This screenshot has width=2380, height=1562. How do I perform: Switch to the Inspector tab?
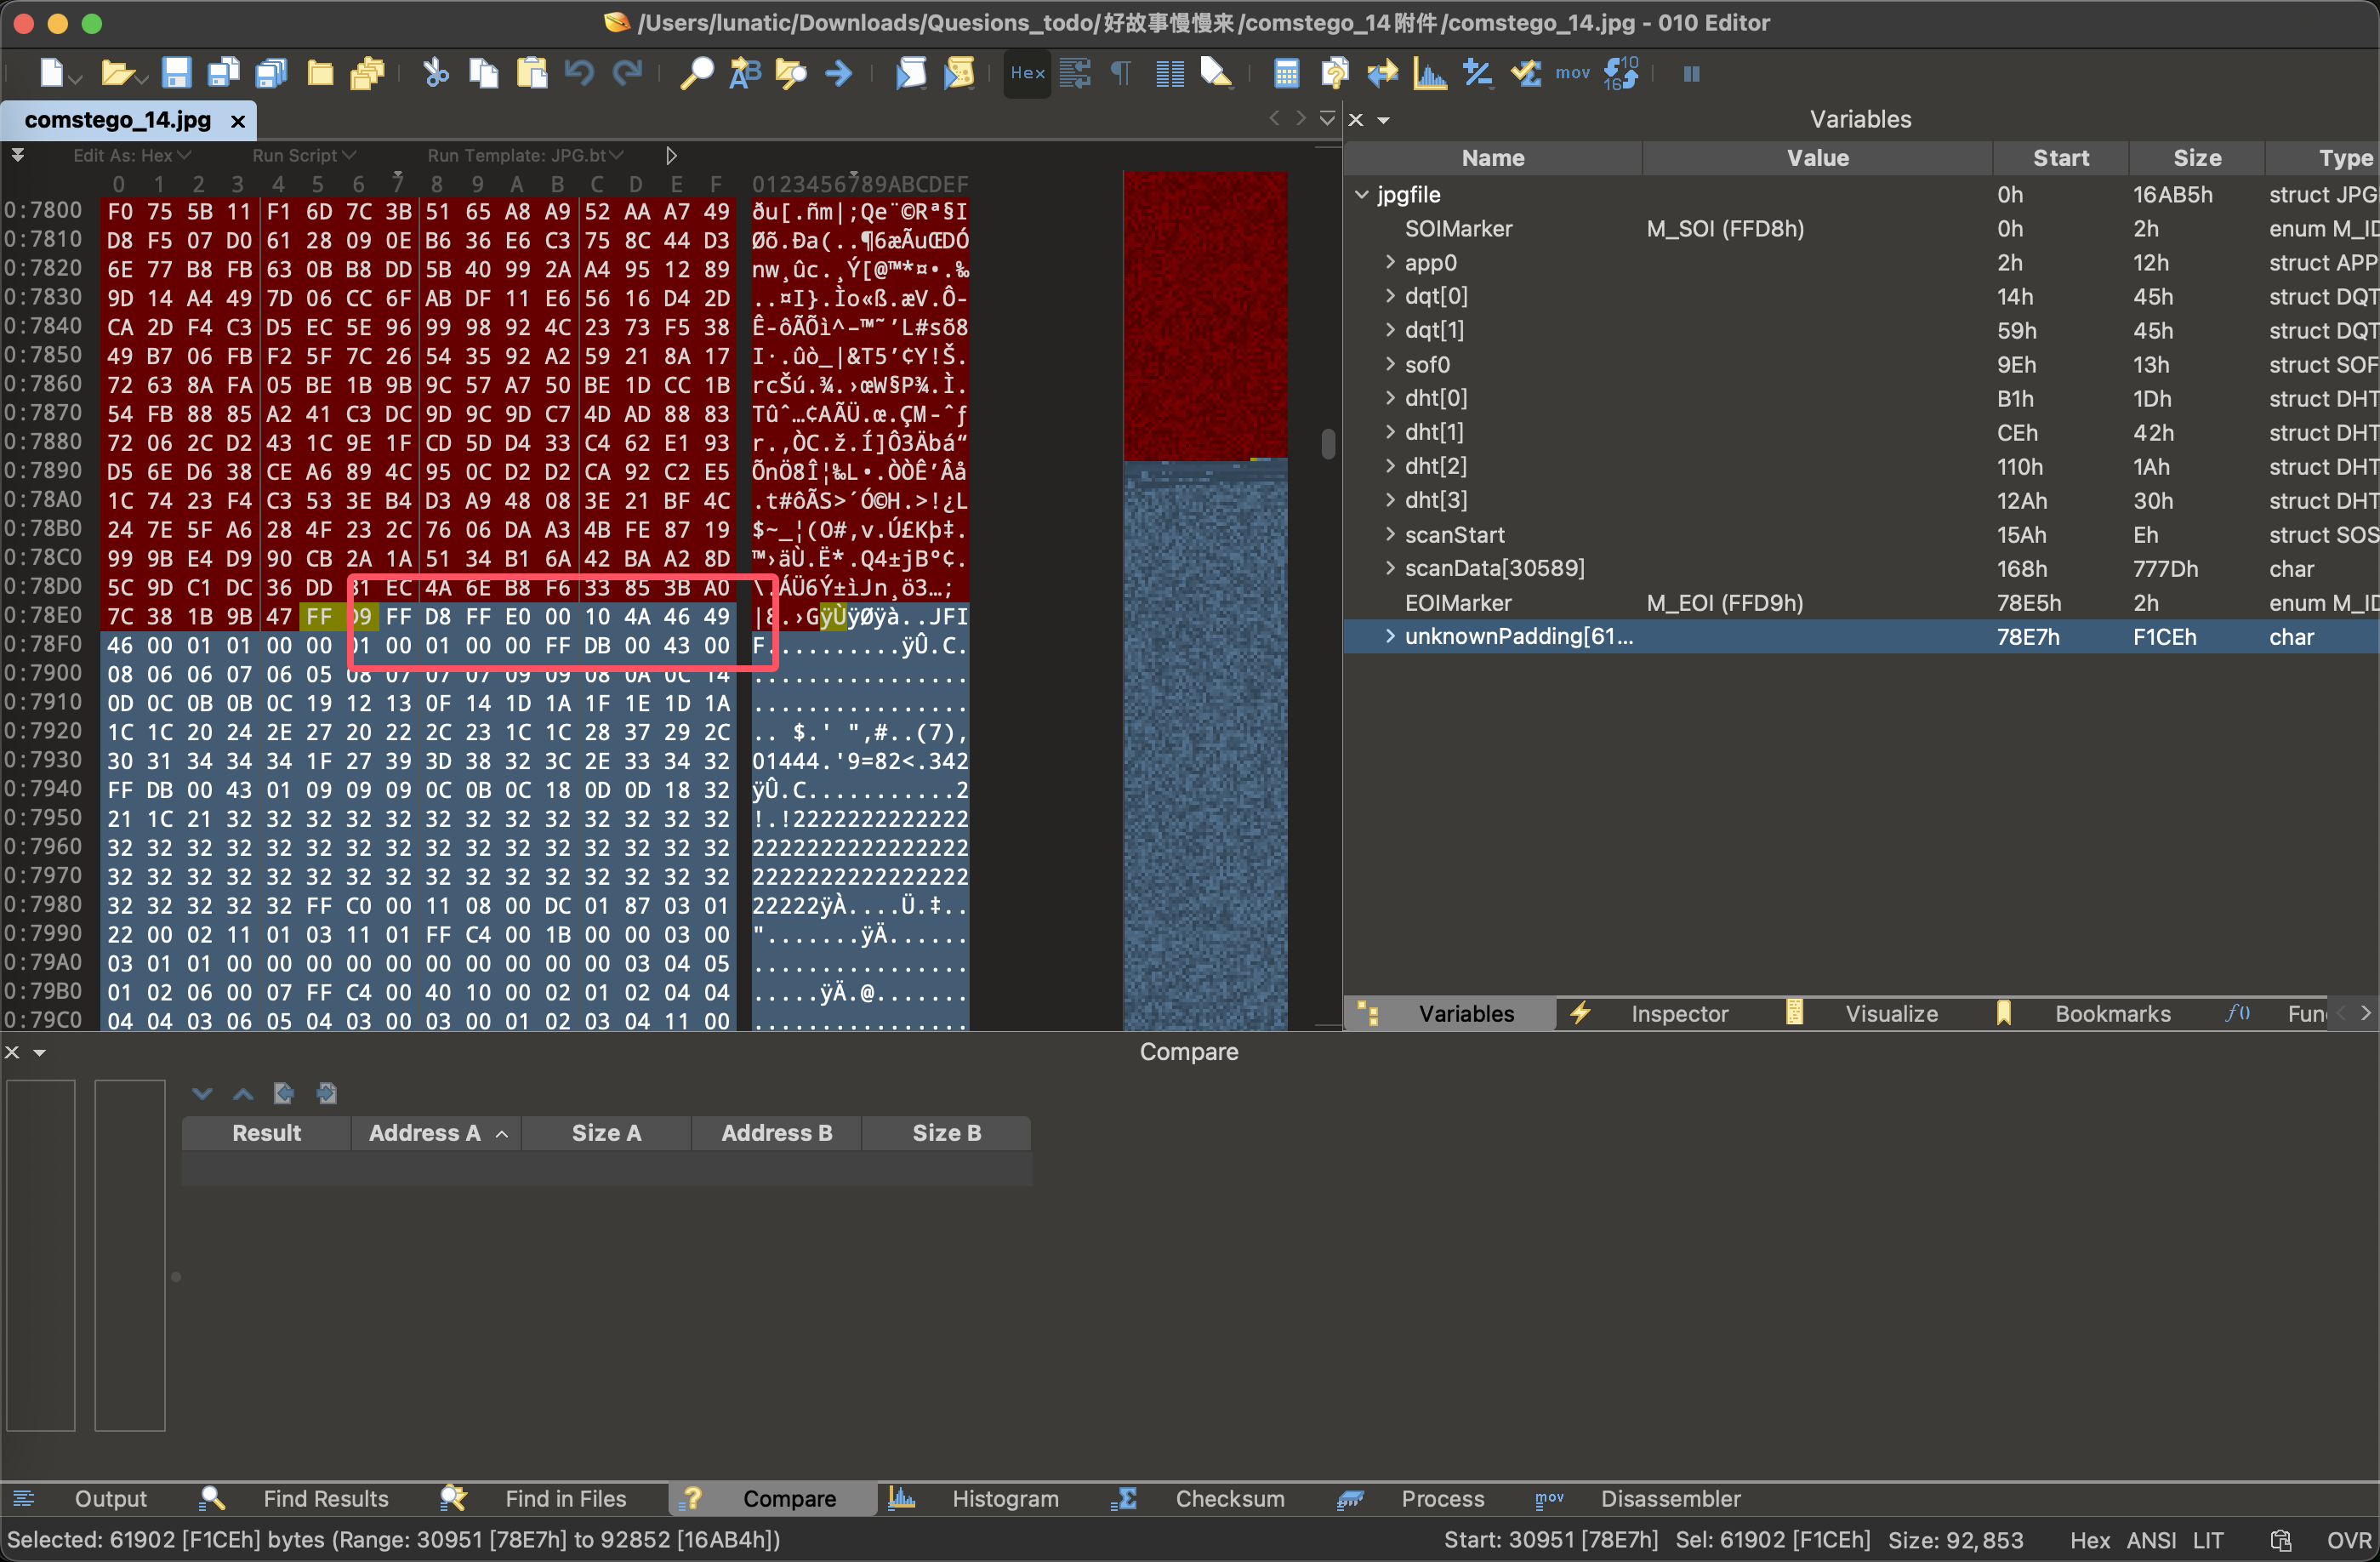coord(1678,1014)
